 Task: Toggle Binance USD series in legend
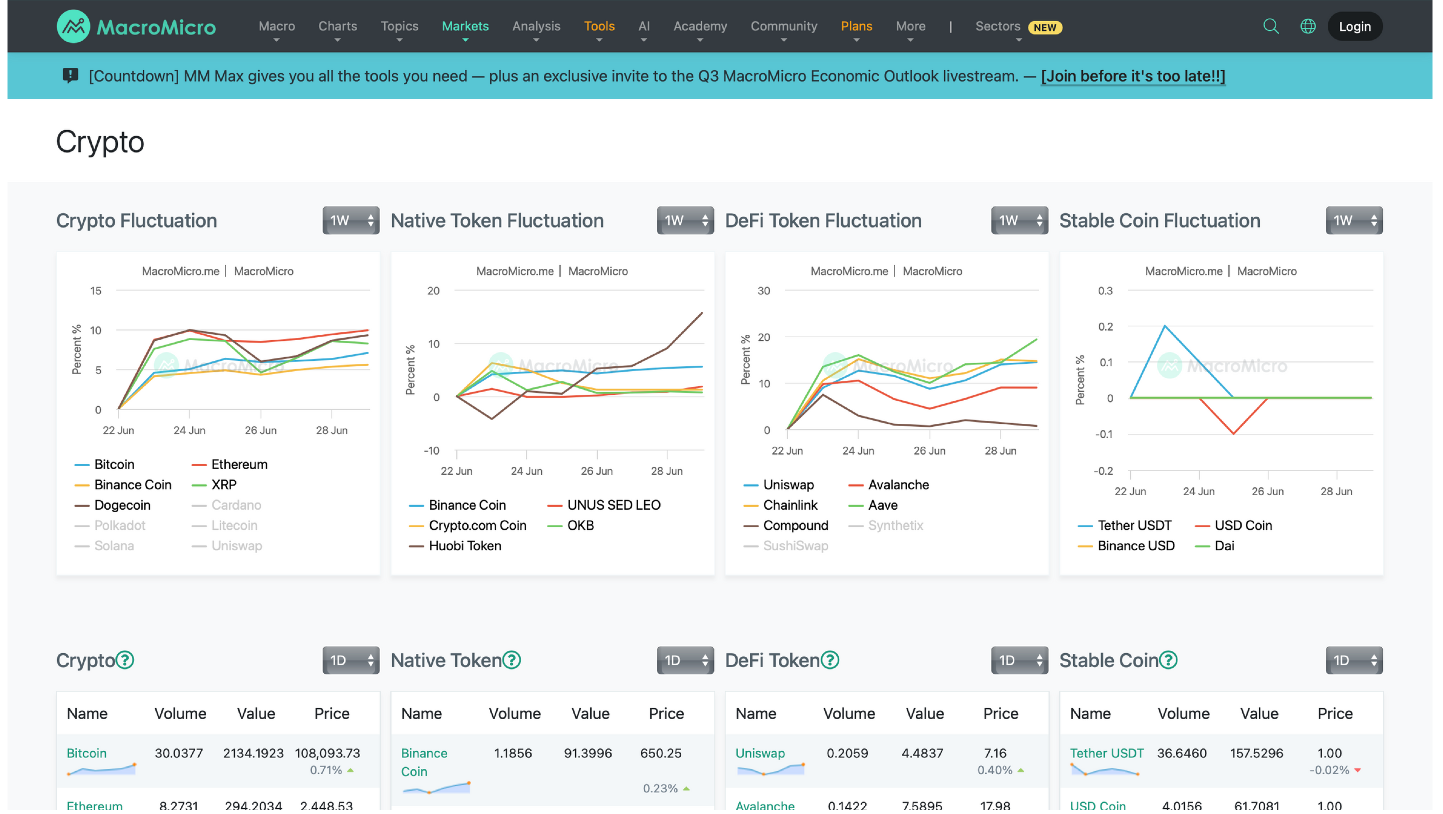point(1125,546)
